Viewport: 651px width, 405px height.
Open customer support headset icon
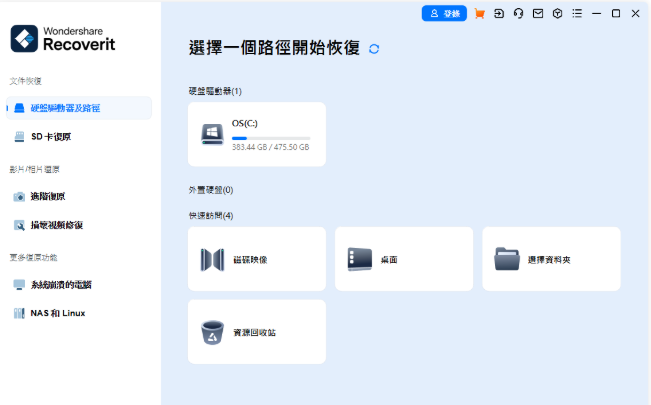(x=519, y=14)
